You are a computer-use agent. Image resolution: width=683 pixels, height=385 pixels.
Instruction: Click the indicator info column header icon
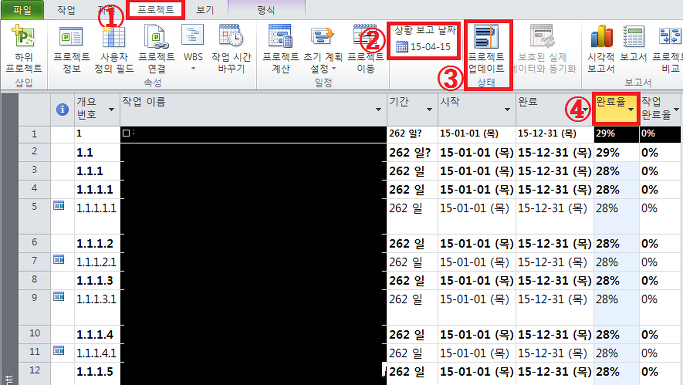(62, 109)
